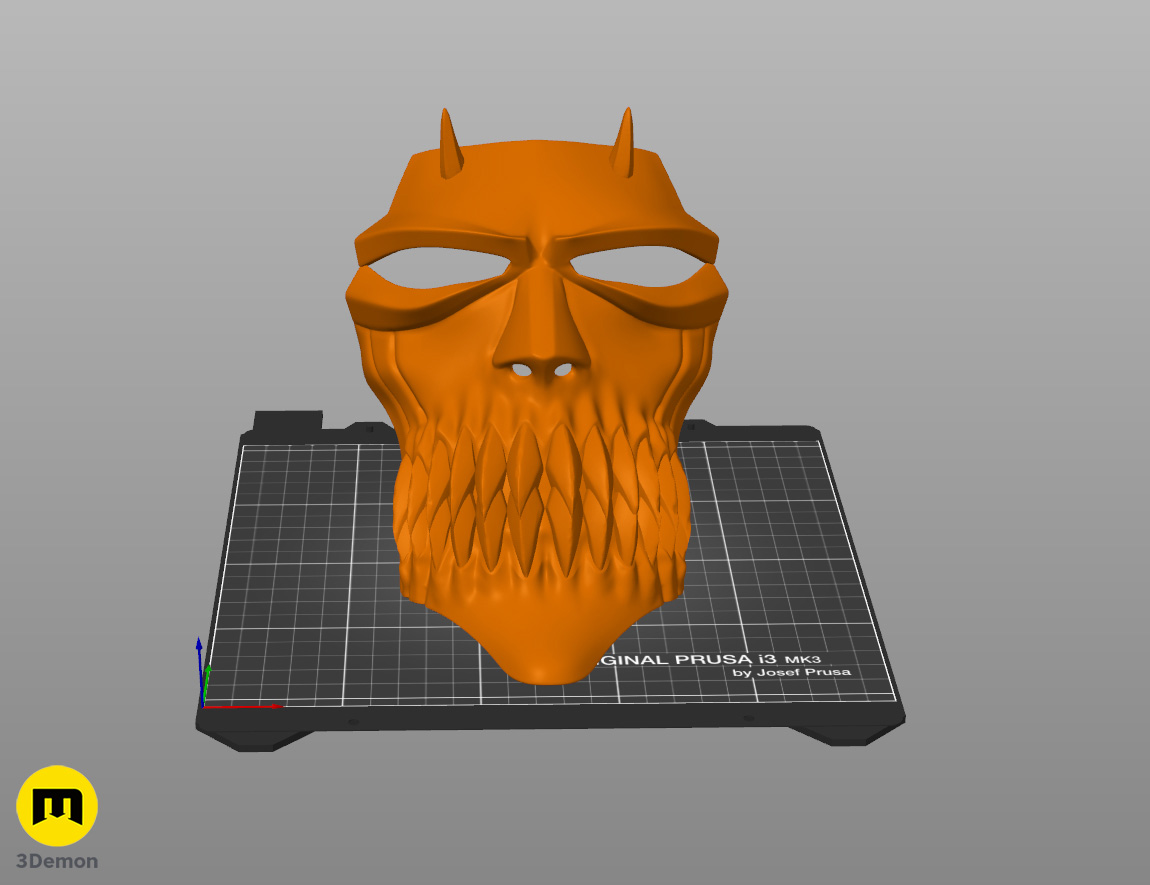Click the ORIGINAL PRUSA i3 MK3 bed label
This screenshot has height=885, width=1150.
(708, 659)
